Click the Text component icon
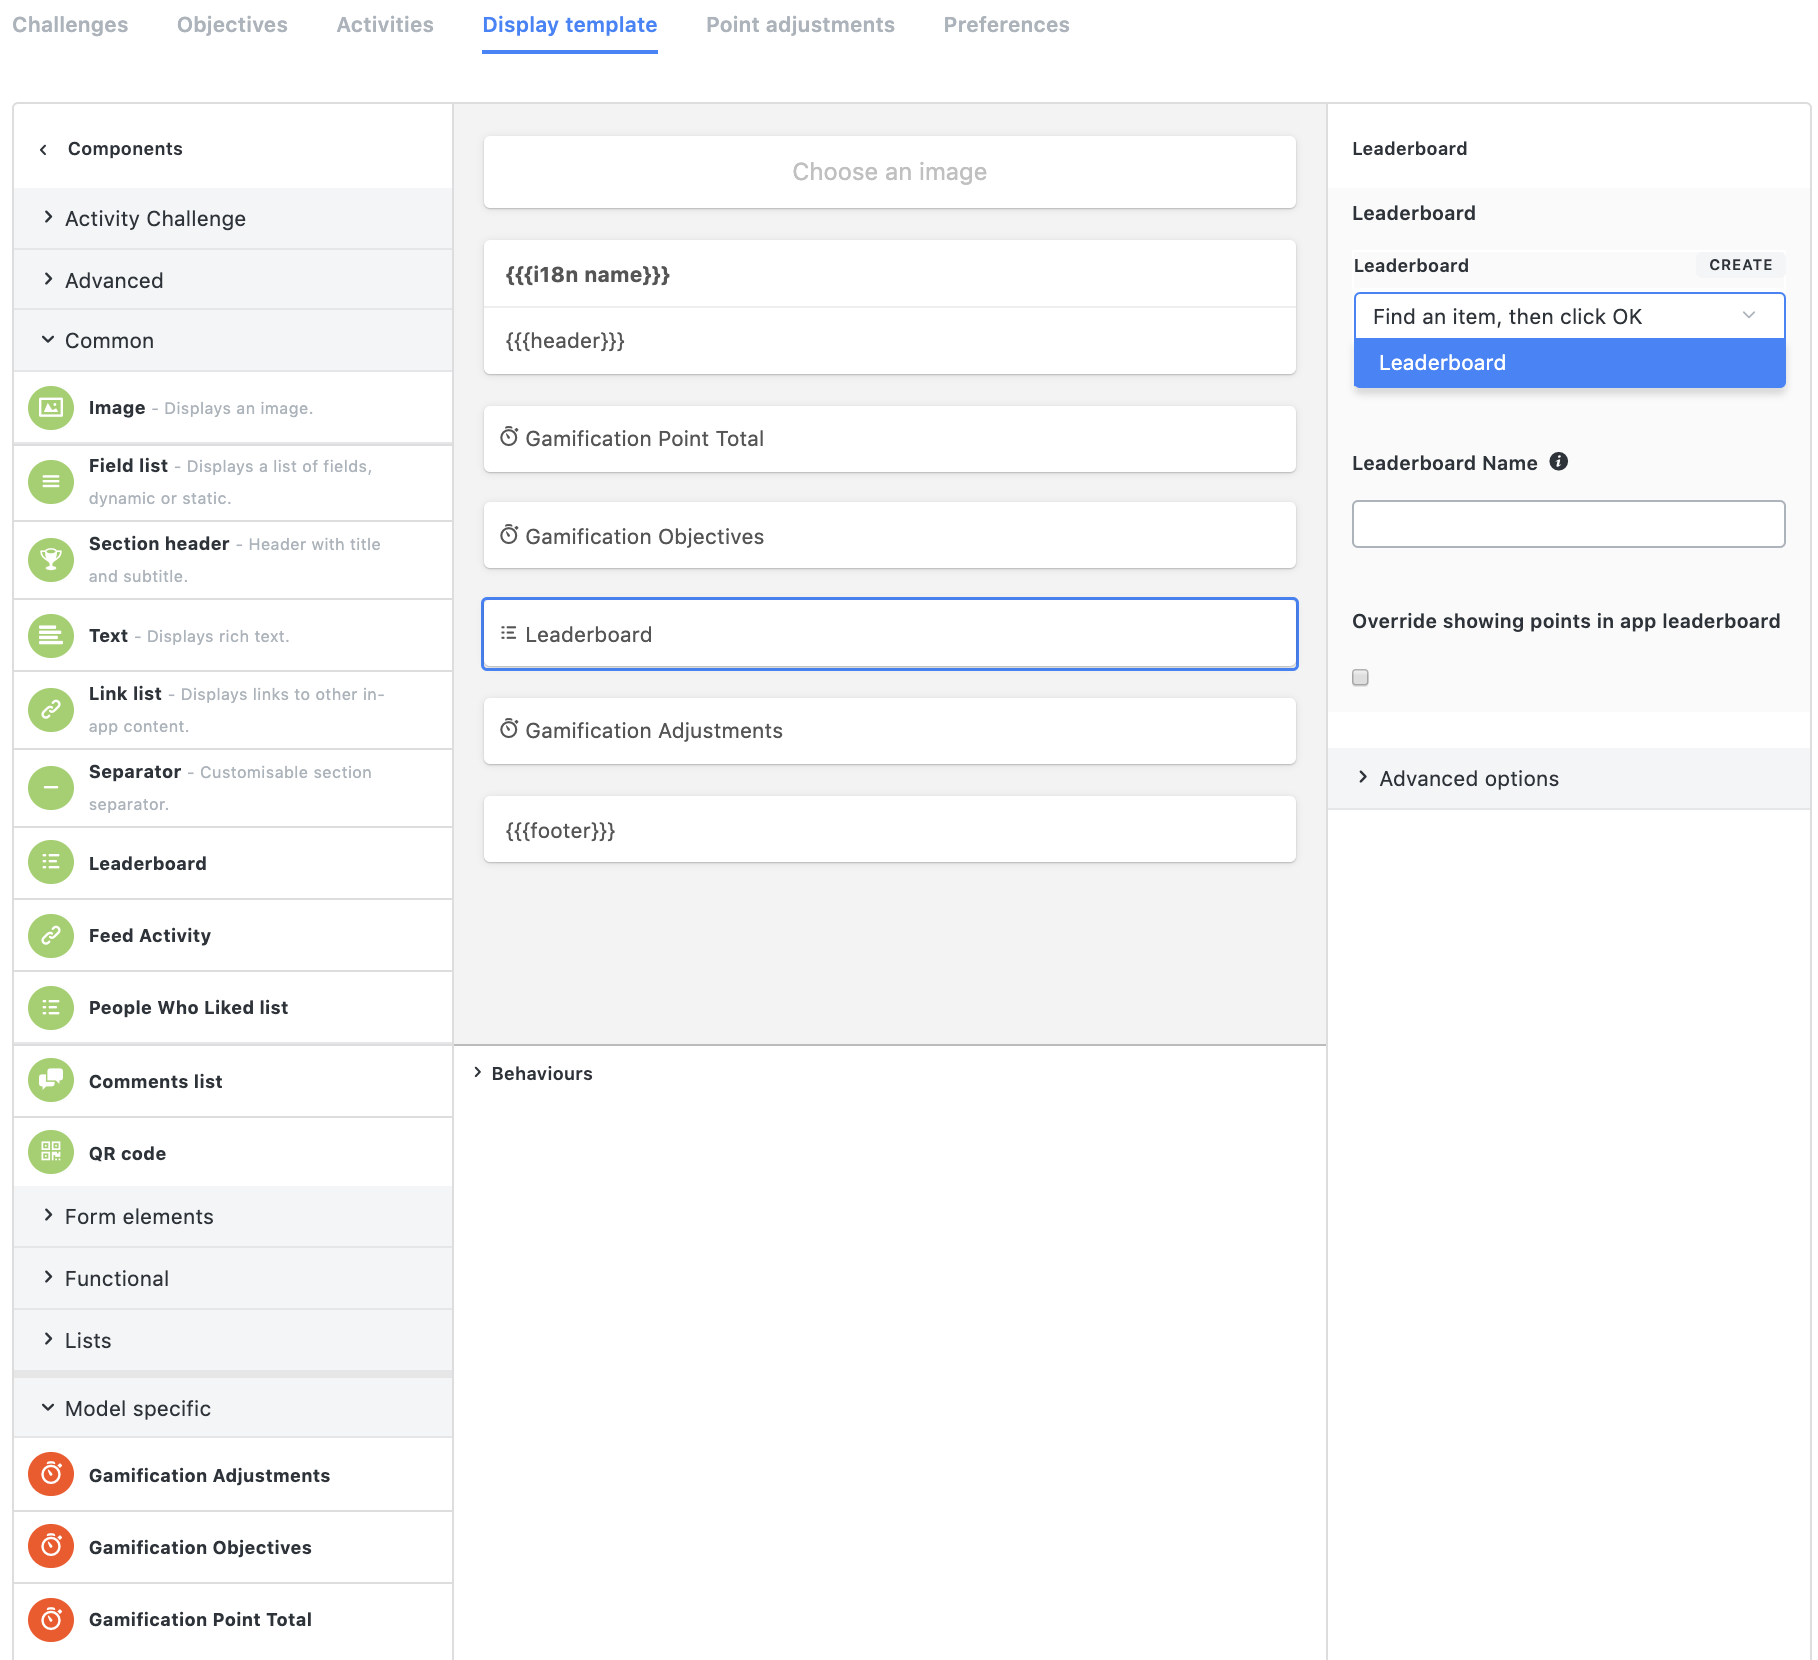The width and height of the screenshot is (1818, 1660). click(x=50, y=635)
